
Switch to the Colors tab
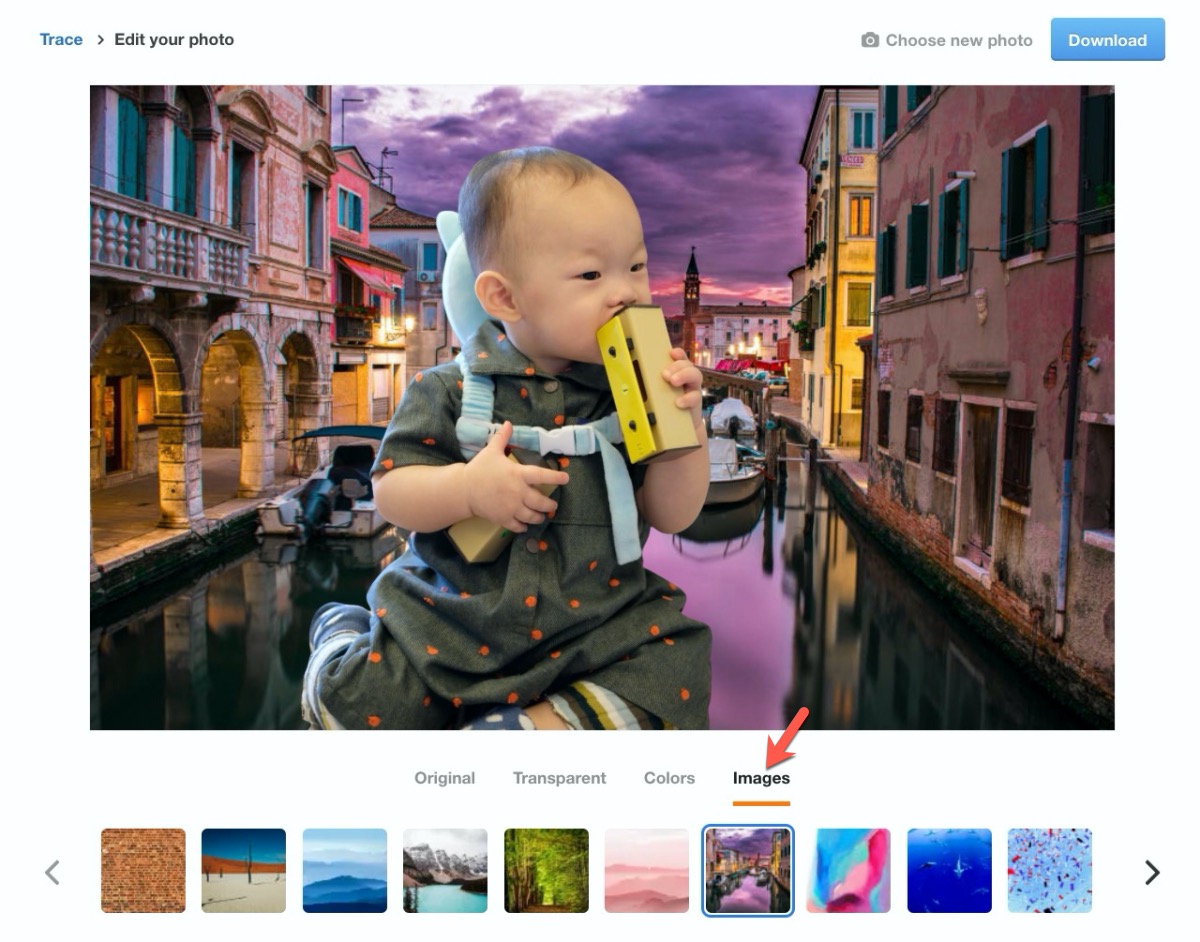(669, 778)
